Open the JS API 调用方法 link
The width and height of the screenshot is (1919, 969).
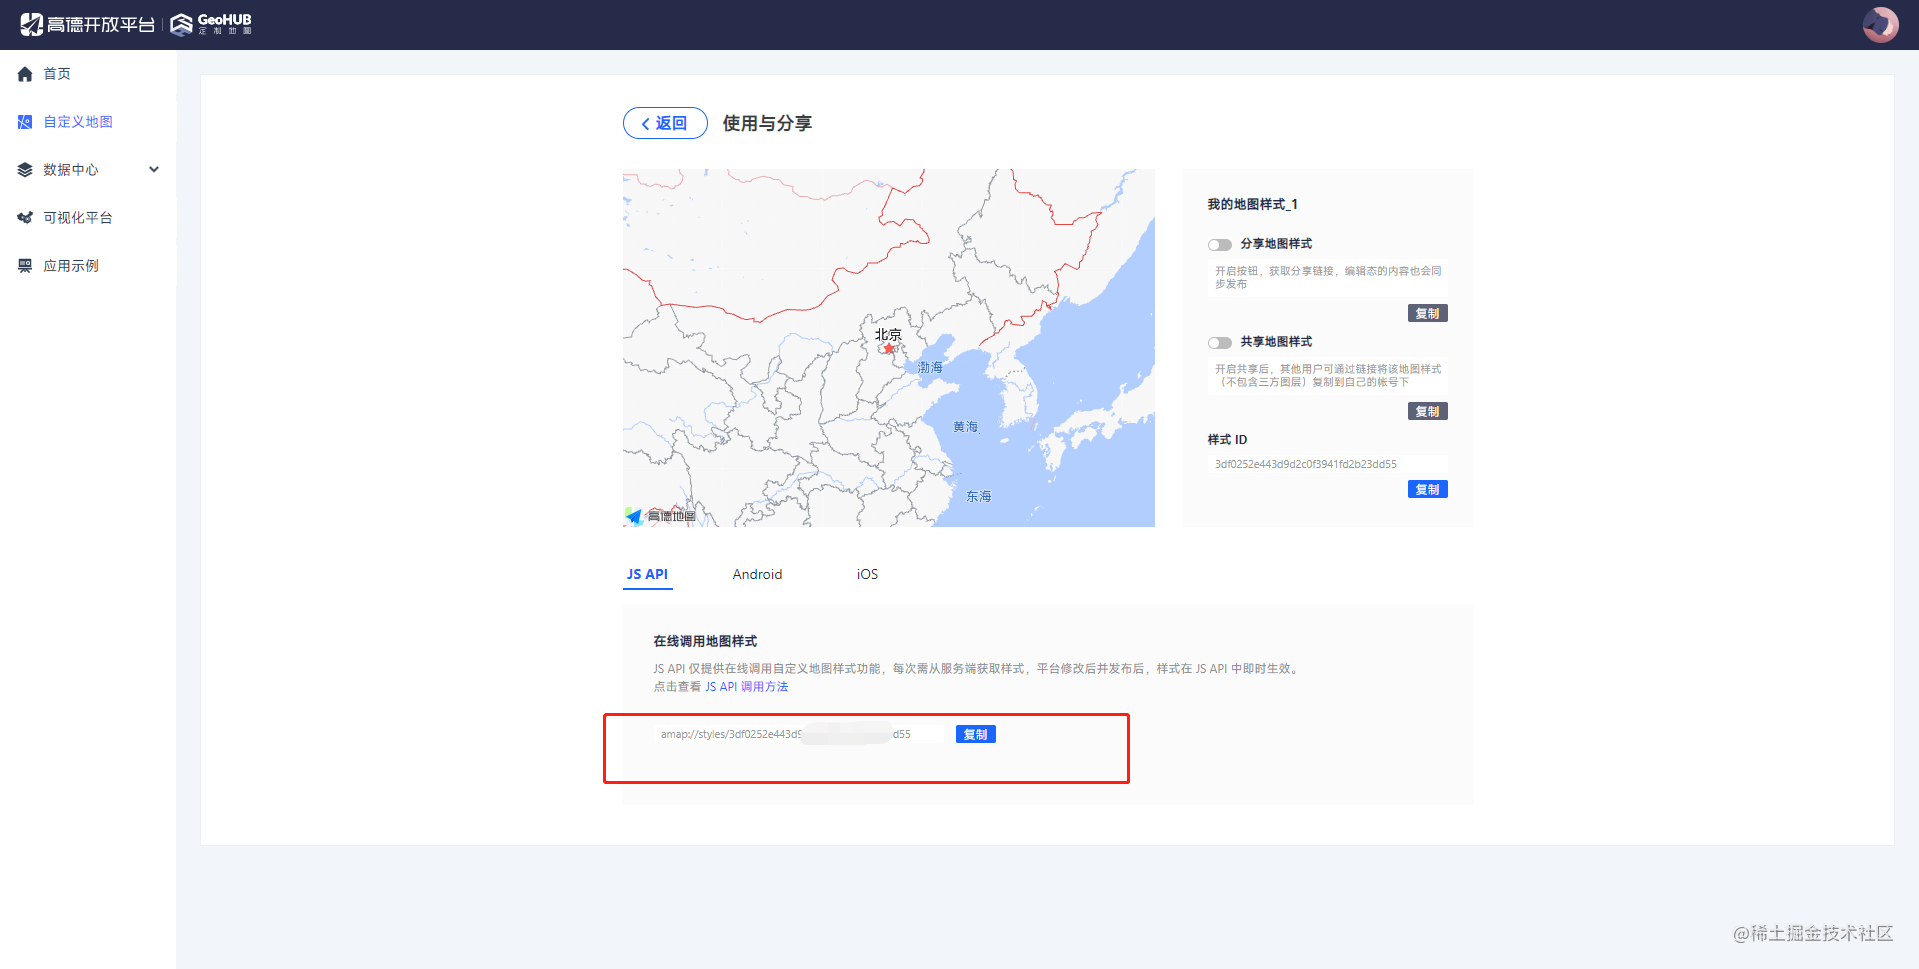tap(746, 687)
